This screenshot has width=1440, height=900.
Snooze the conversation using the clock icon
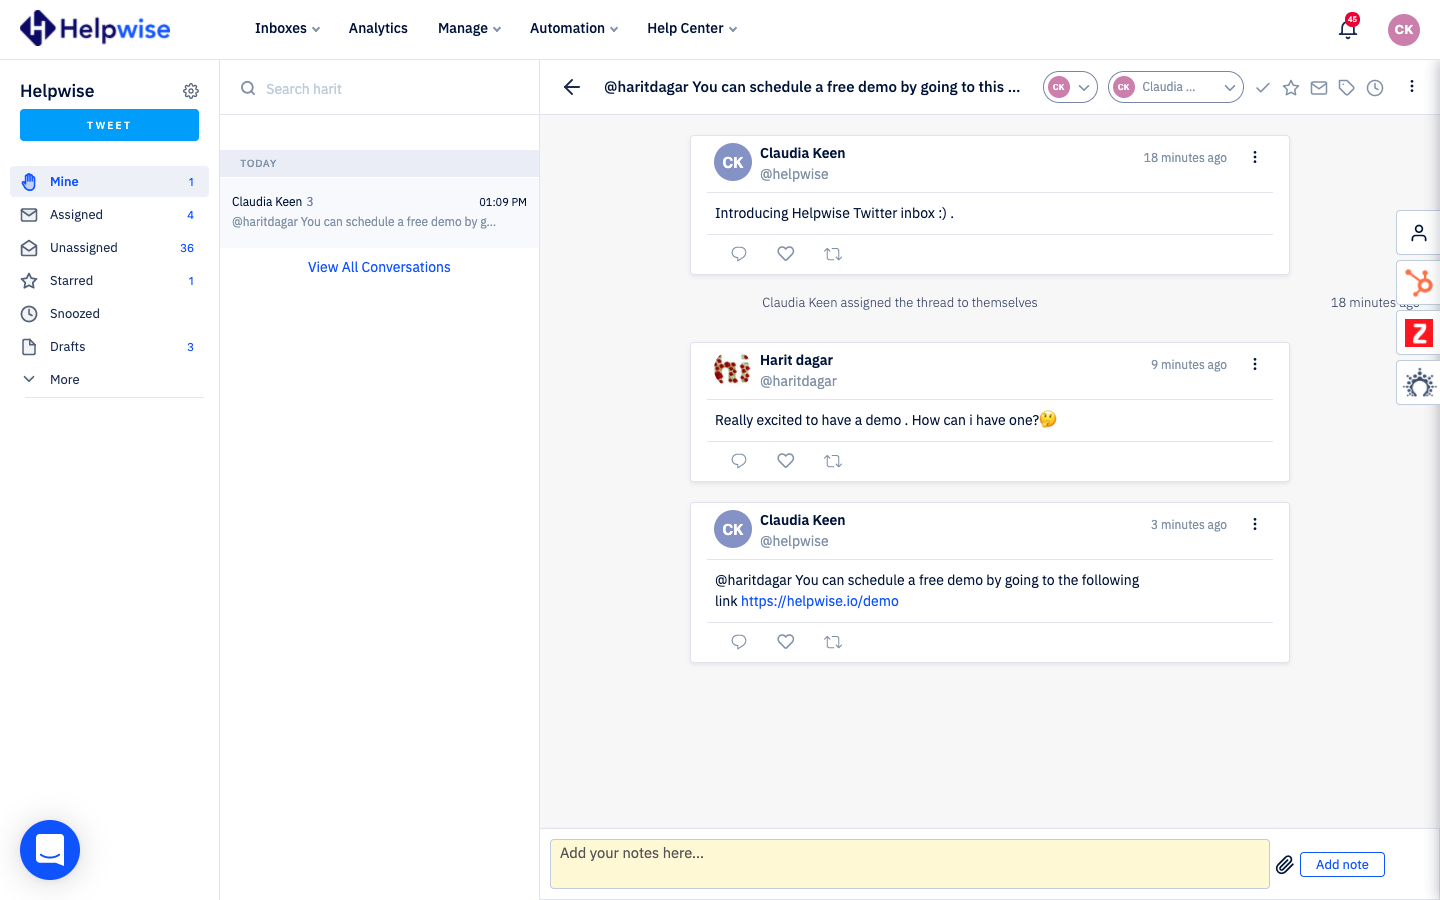pyautogui.click(x=1374, y=87)
